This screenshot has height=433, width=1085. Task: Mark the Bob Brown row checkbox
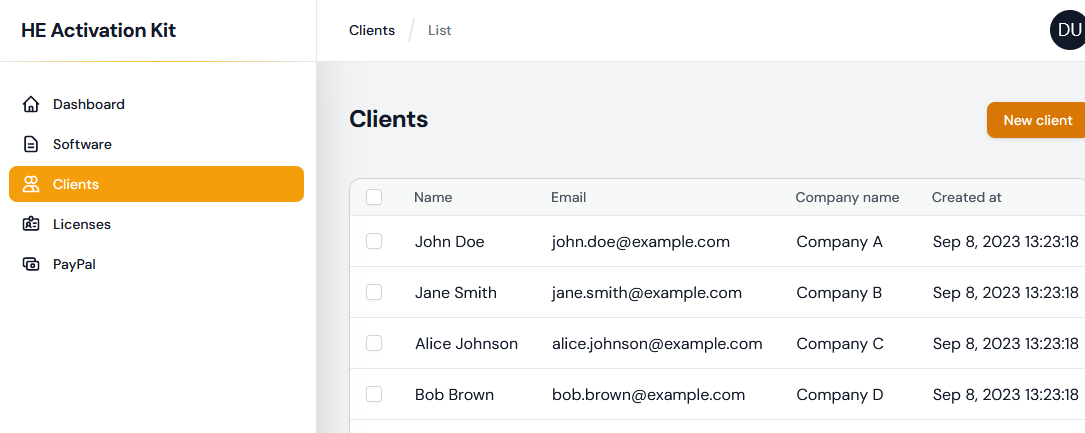[x=374, y=394]
